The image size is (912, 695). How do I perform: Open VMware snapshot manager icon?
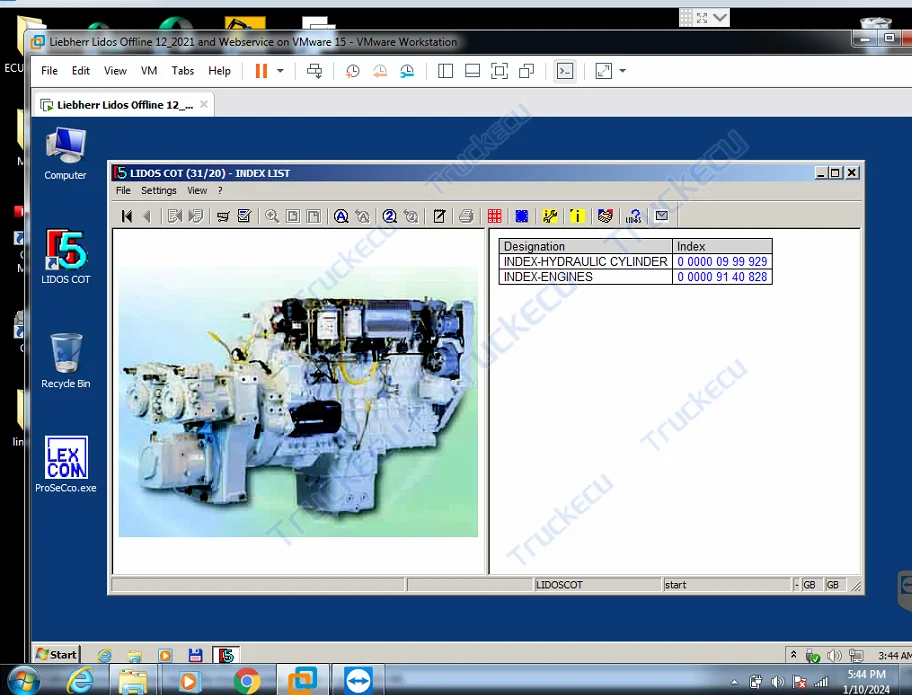pyautogui.click(x=407, y=71)
